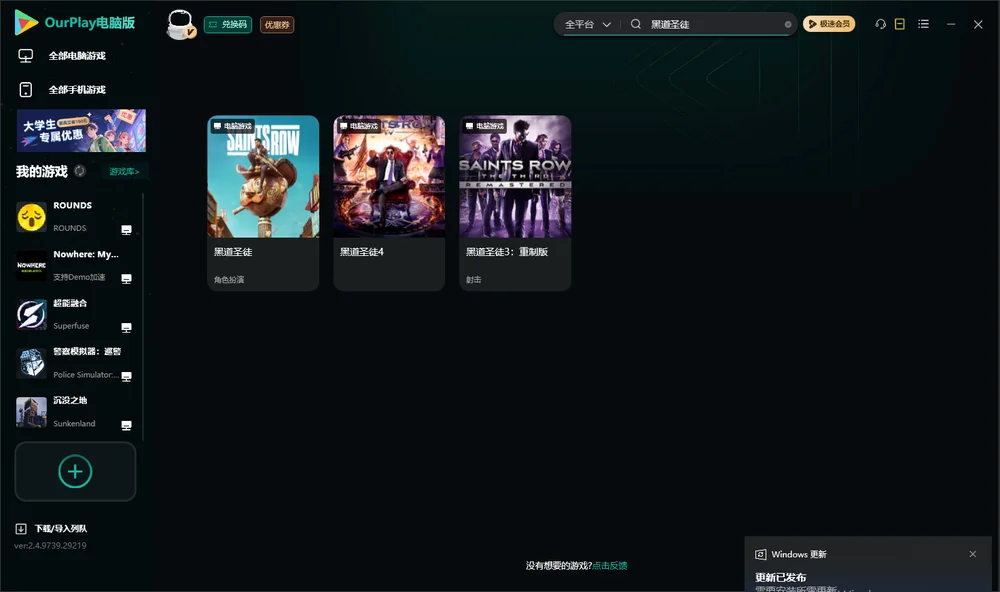Close the Windows 更新 notification

[x=973, y=554]
